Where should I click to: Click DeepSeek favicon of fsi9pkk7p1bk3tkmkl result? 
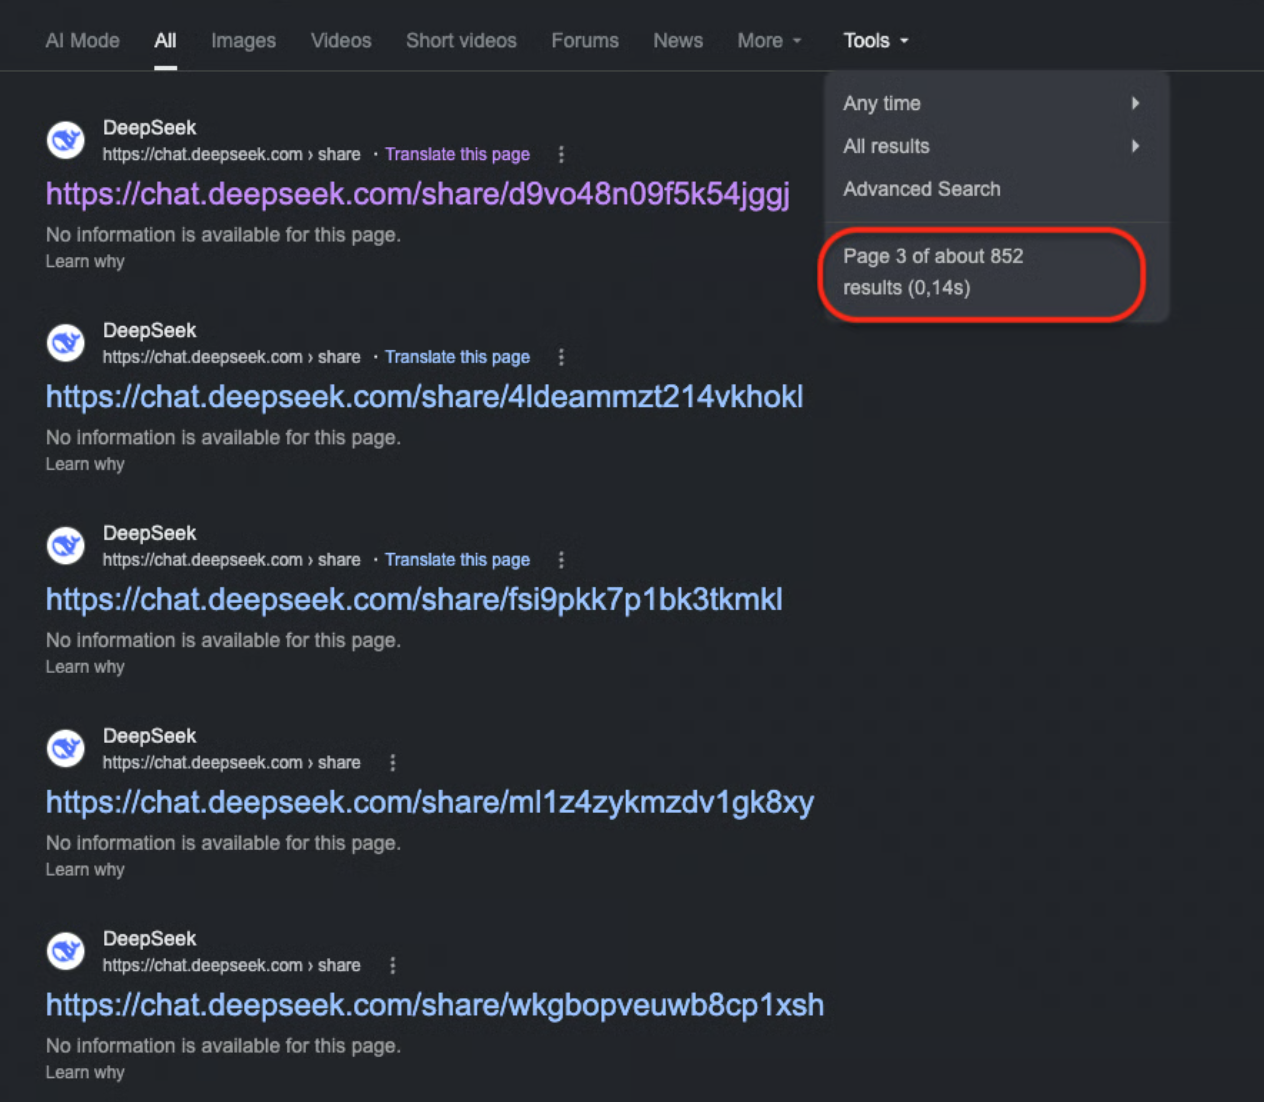pos(66,546)
